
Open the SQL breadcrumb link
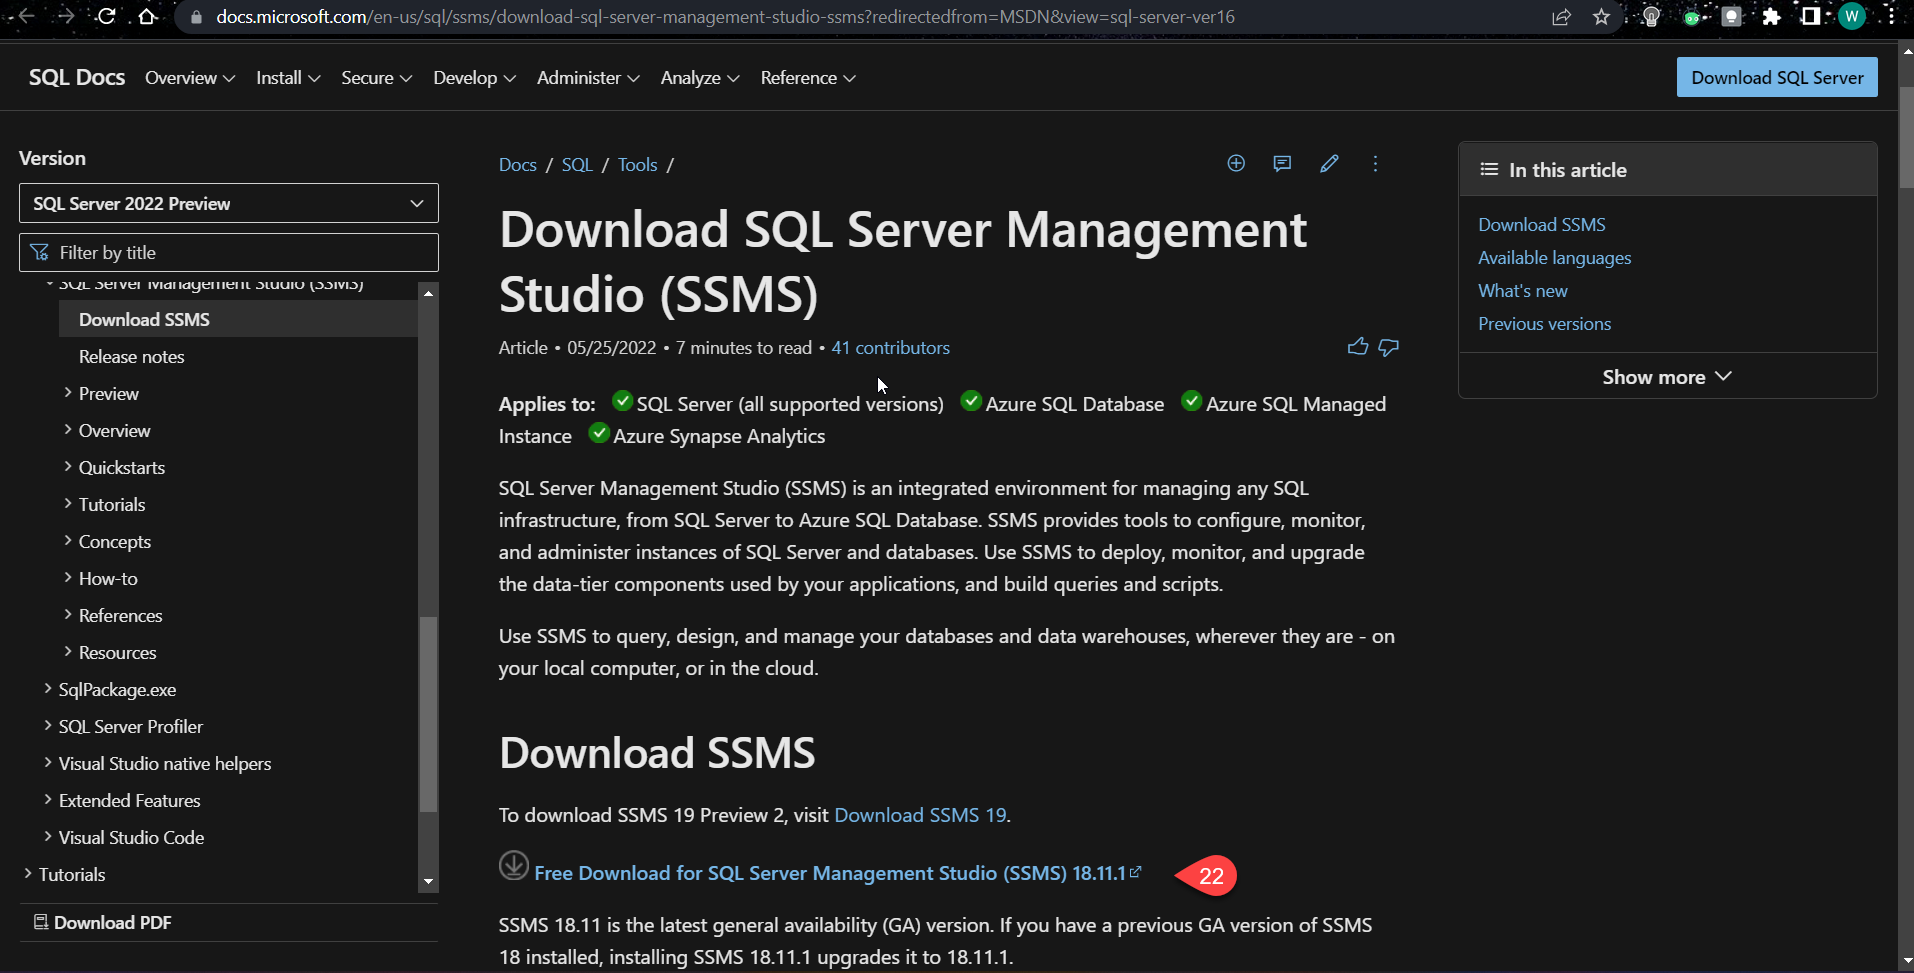coord(577,164)
